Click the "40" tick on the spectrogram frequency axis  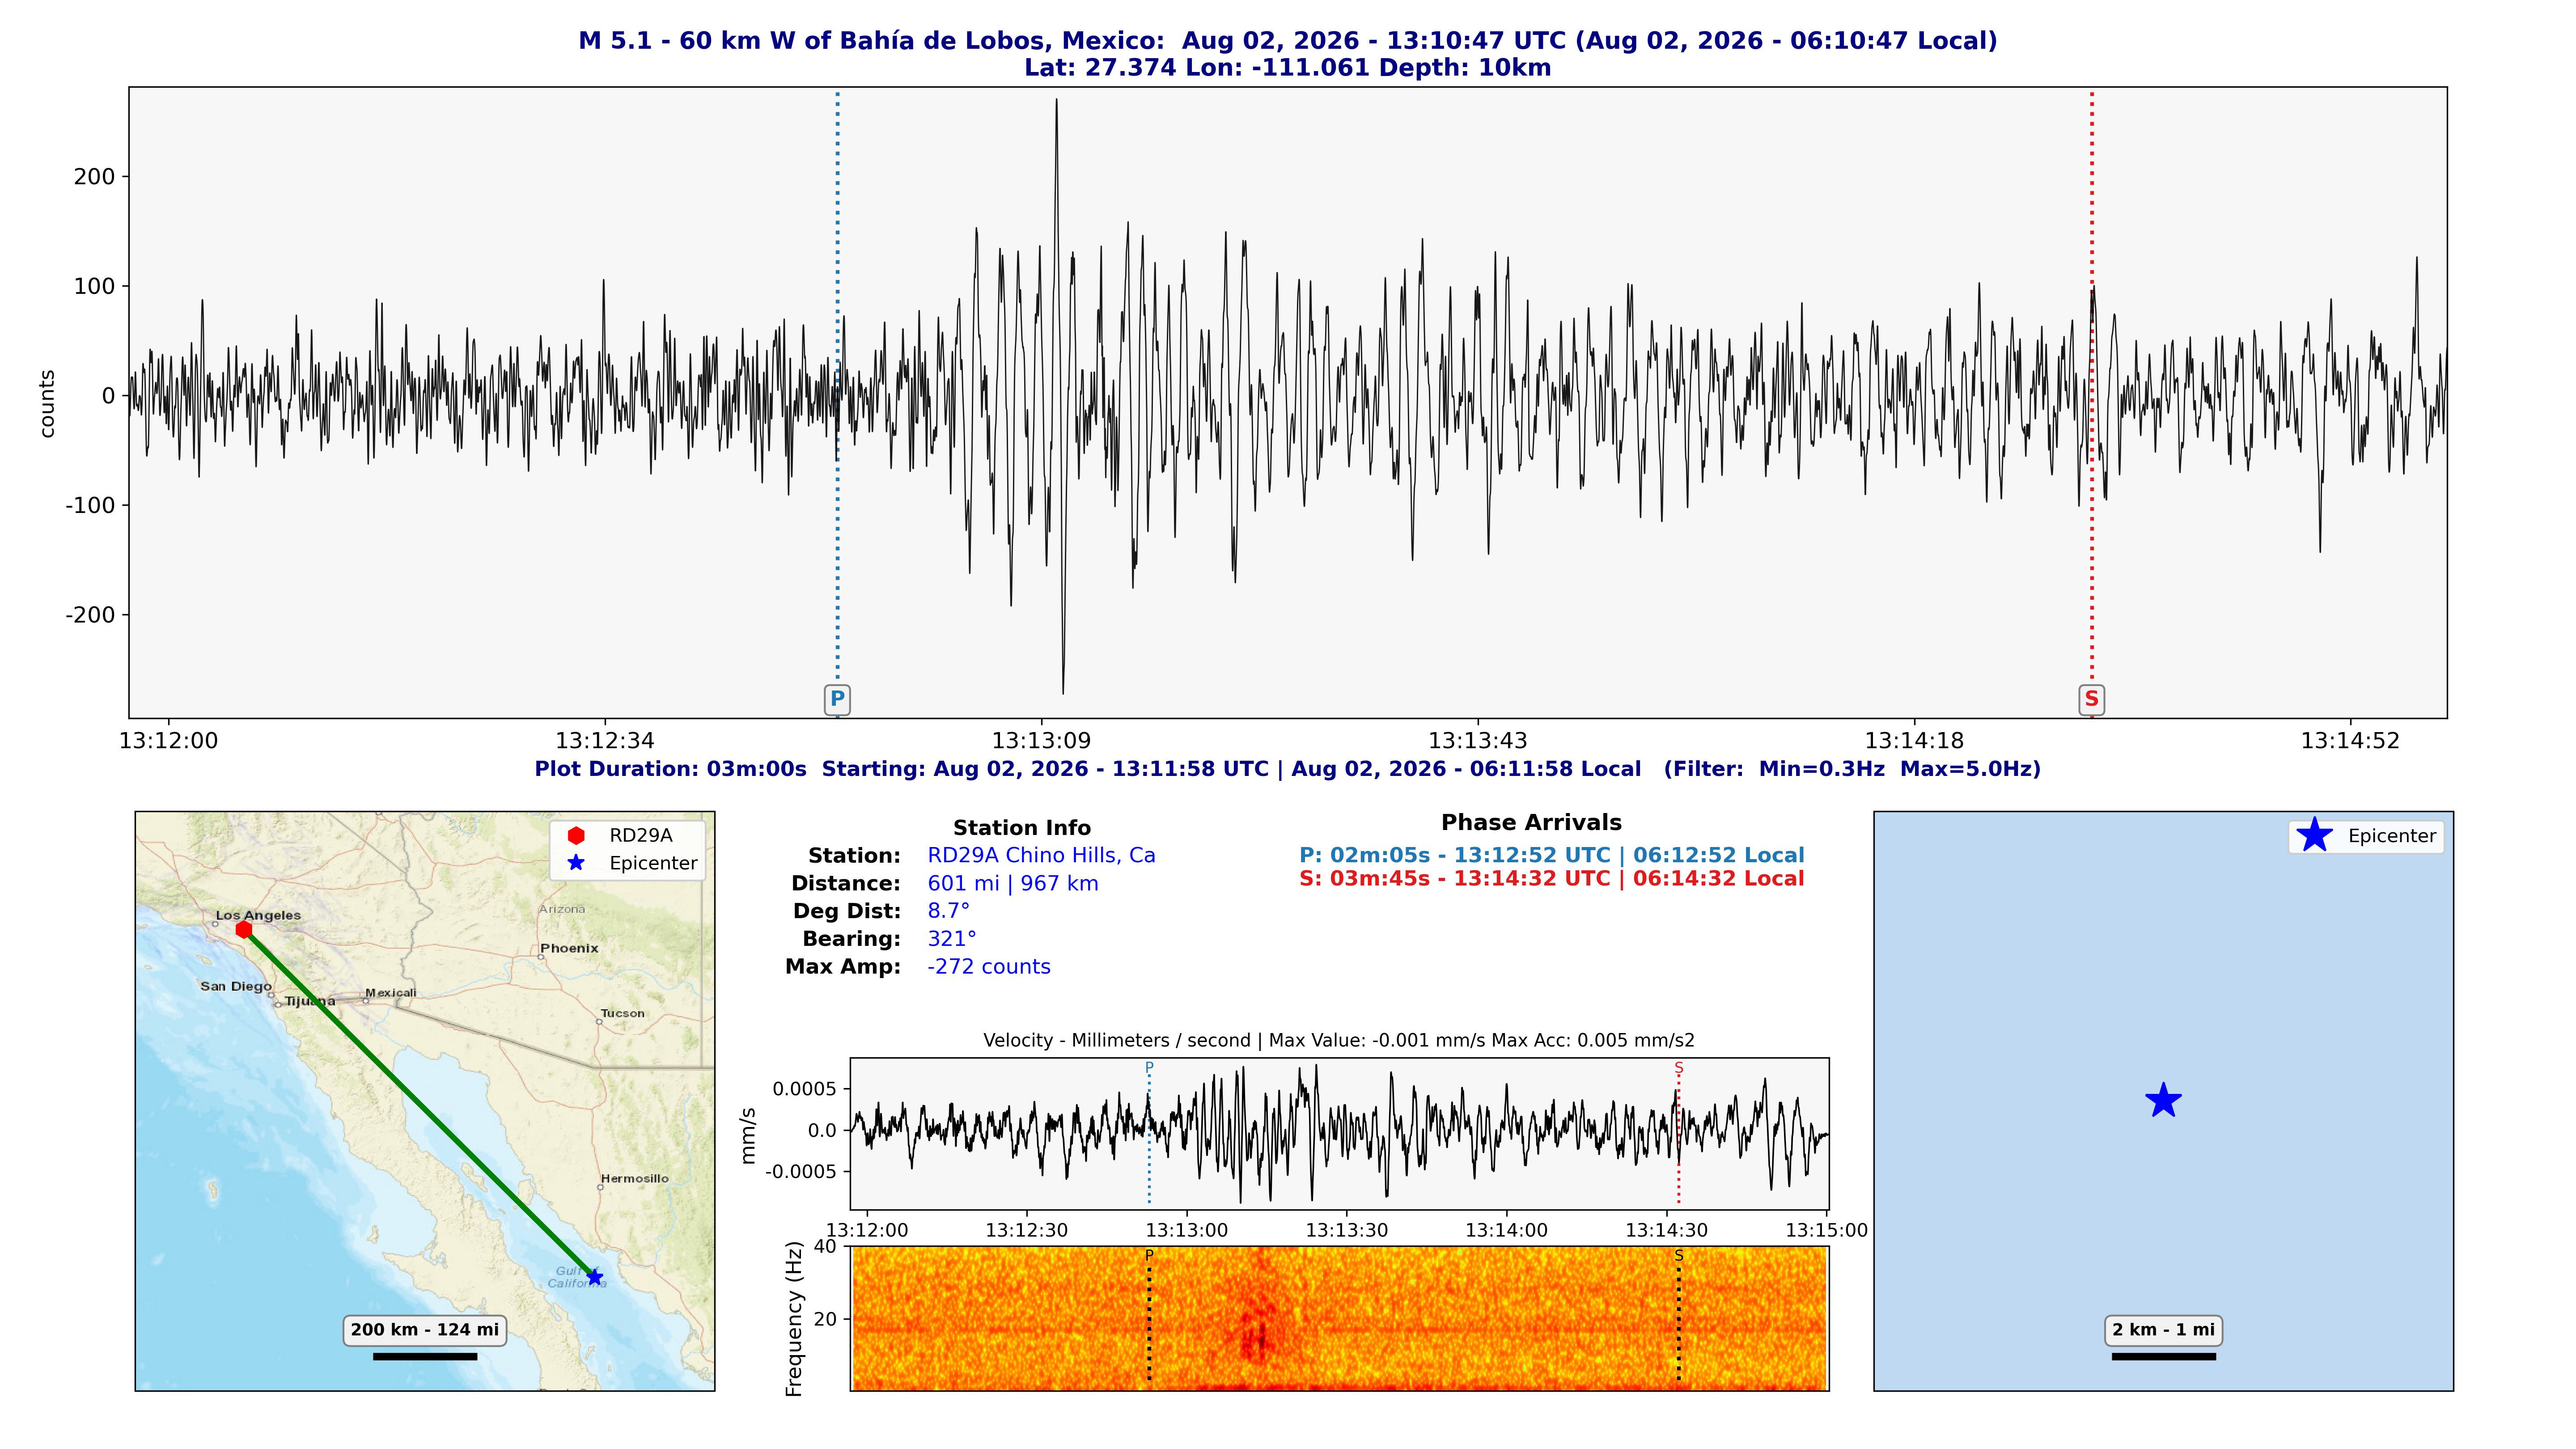coord(826,1246)
